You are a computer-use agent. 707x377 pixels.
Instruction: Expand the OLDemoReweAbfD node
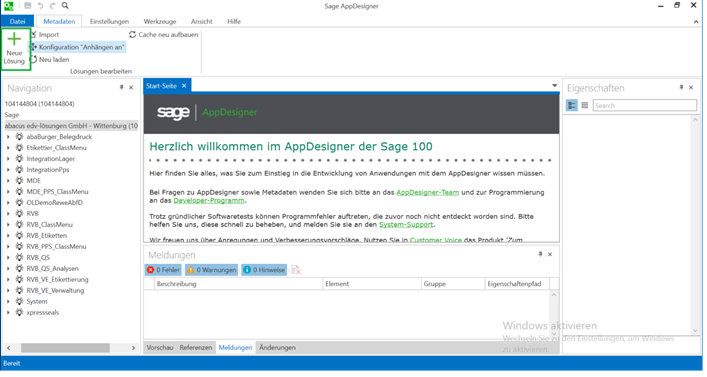click(8, 203)
